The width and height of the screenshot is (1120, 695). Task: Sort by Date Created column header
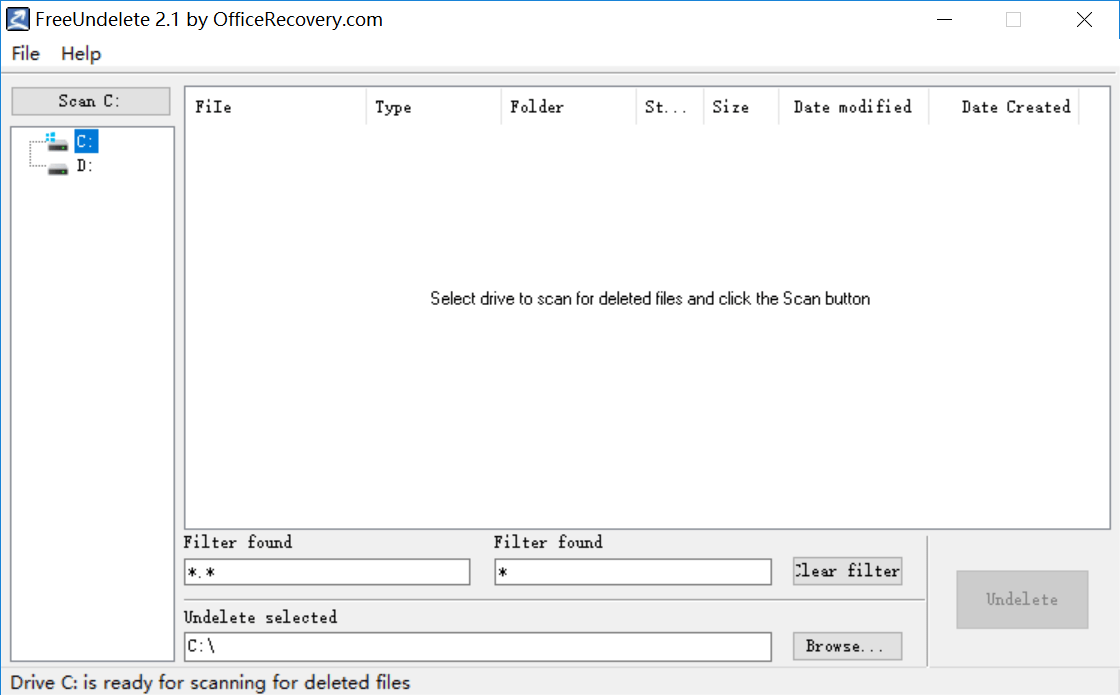pos(1004,107)
